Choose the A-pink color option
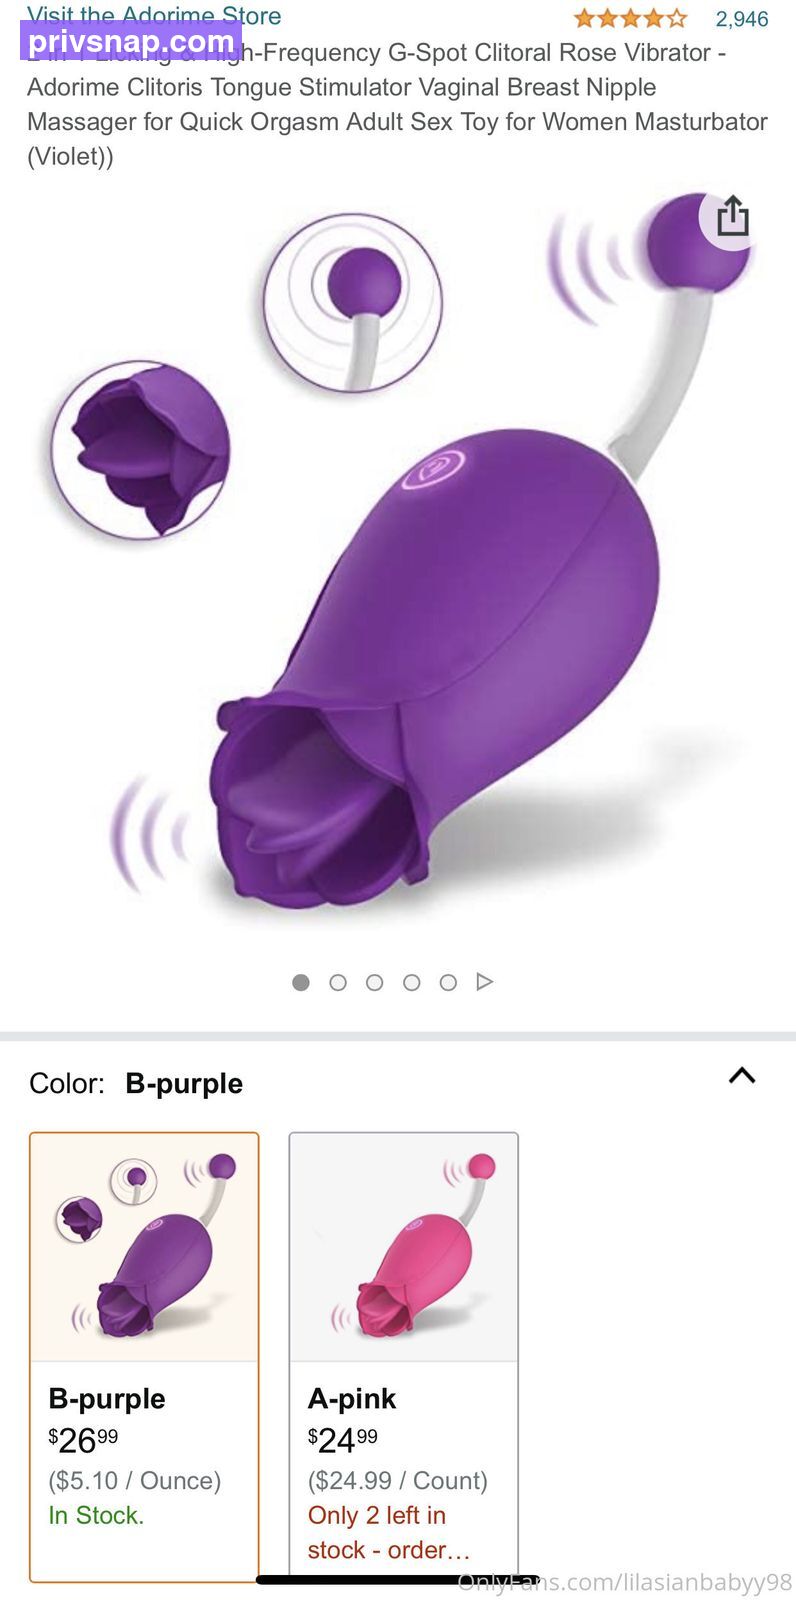Viewport: 796px width, 1600px height. 404,1357
